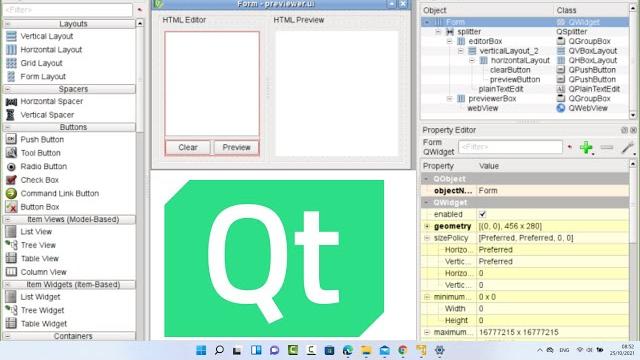Click the Clear button in form

pos(188,147)
